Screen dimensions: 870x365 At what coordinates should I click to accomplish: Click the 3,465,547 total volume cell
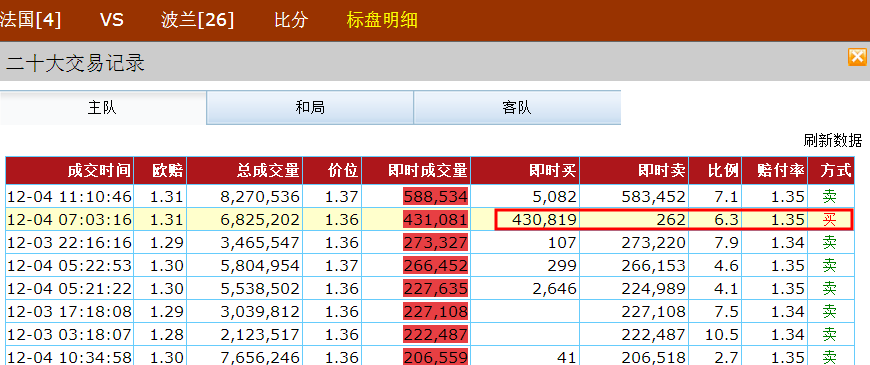click(x=245, y=242)
